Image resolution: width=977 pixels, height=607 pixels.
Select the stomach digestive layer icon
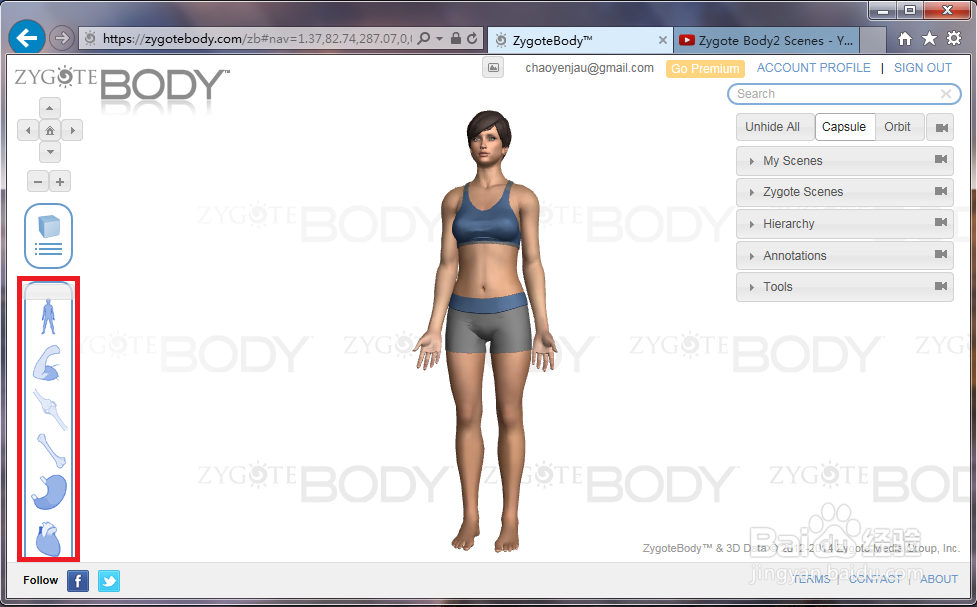coord(49,492)
